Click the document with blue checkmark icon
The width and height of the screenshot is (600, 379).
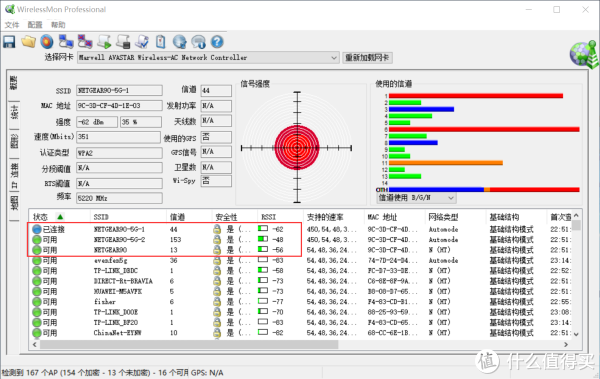[142, 42]
